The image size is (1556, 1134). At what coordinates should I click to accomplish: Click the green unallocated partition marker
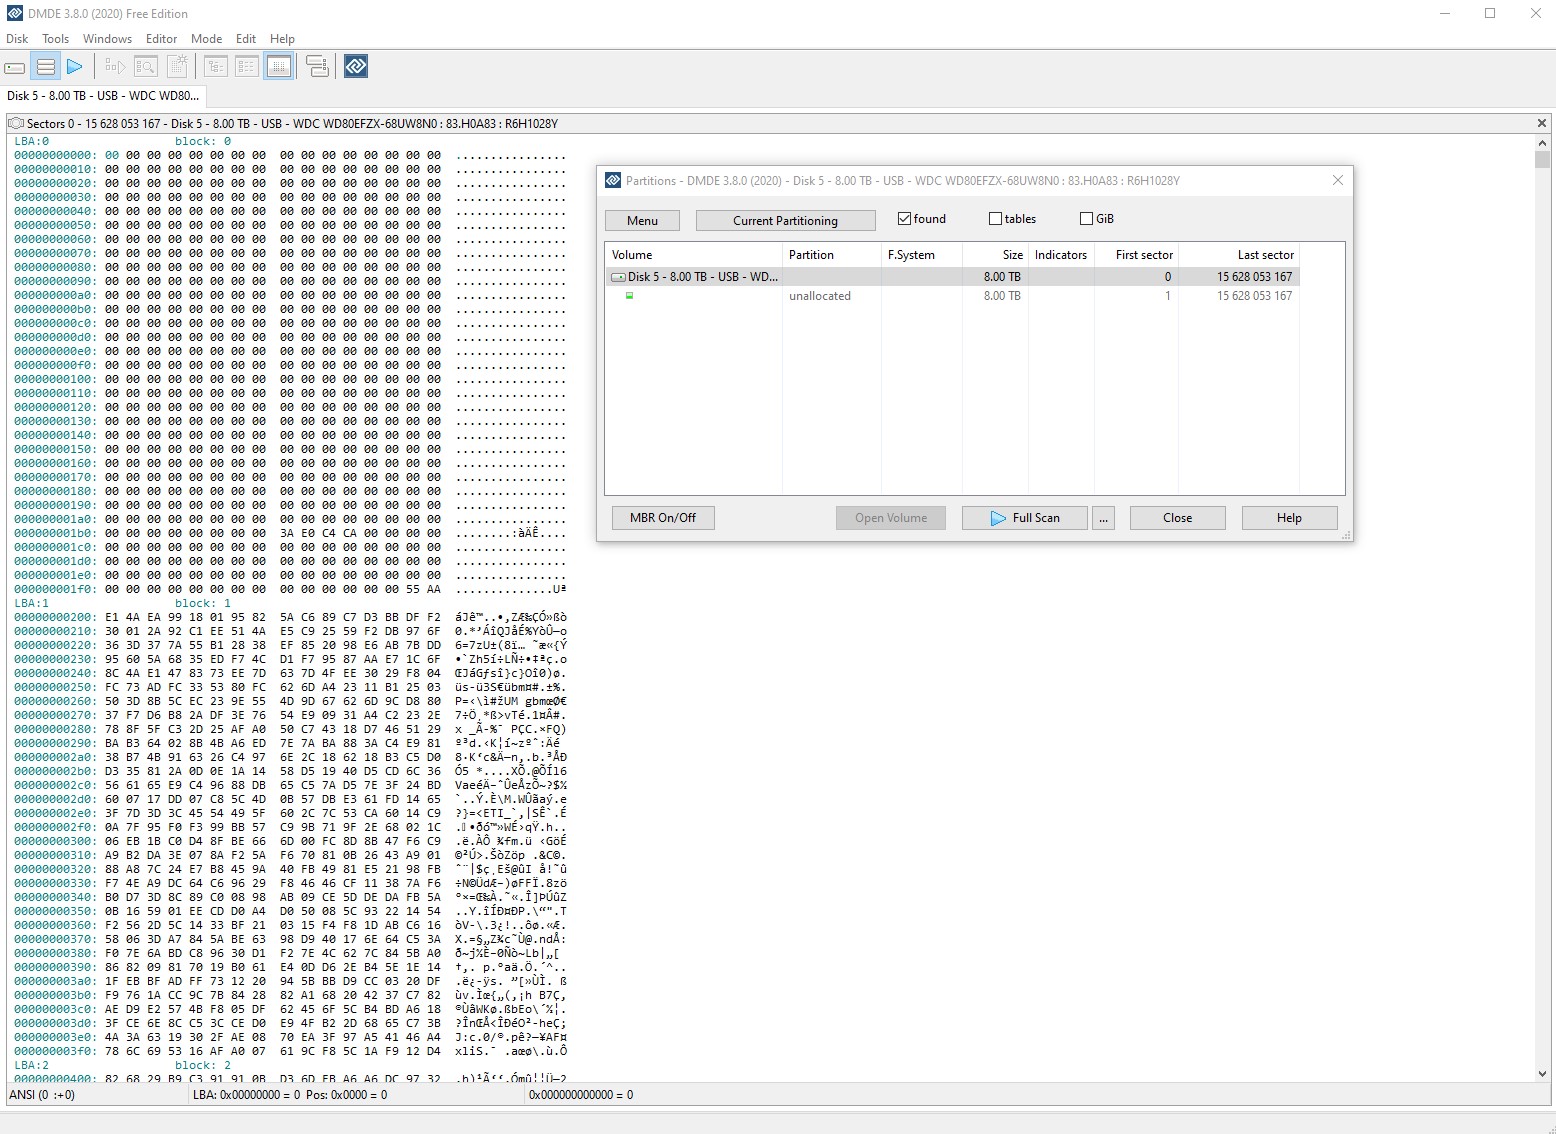(629, 296)
